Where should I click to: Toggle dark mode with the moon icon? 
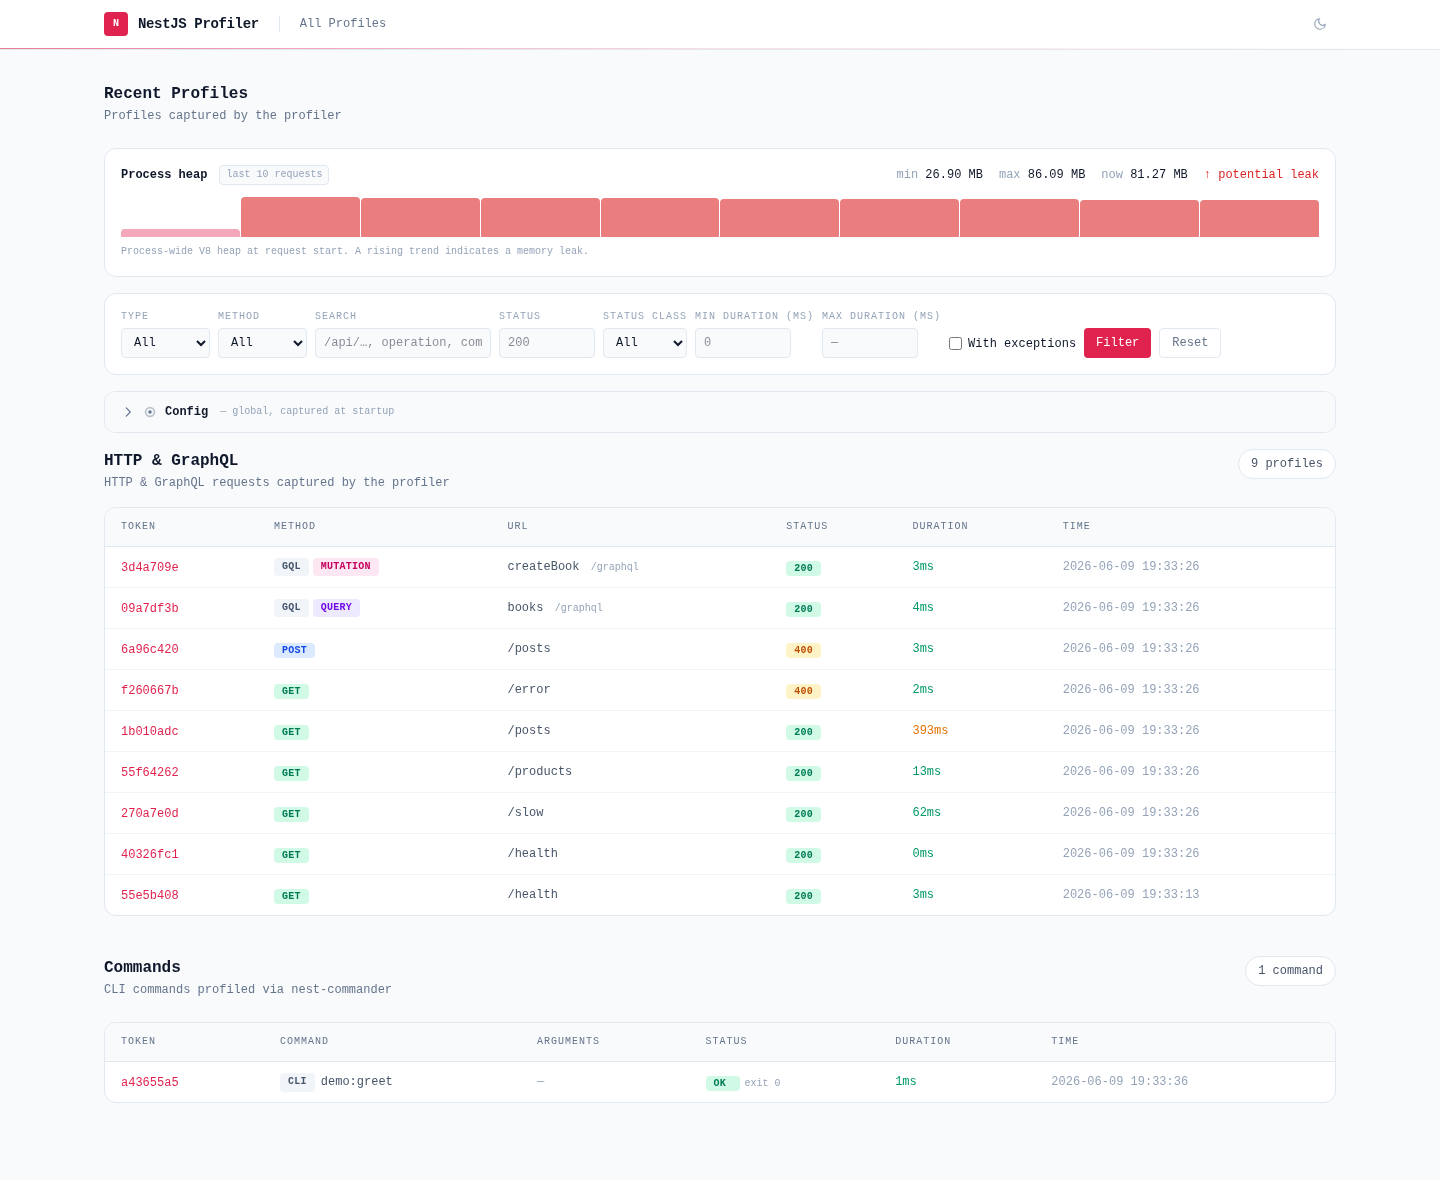(1320, 24)
